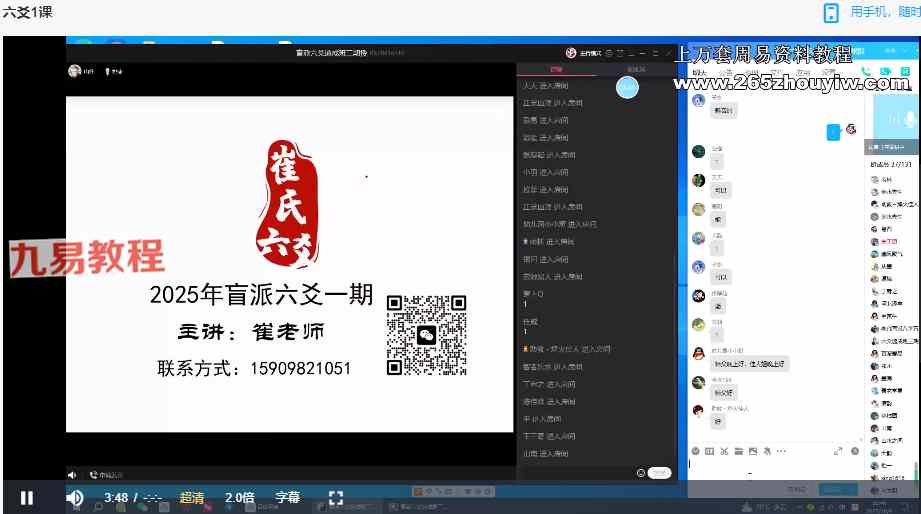Pause the video playback
This screenshot has width=921, height=514.
point(27,497)
